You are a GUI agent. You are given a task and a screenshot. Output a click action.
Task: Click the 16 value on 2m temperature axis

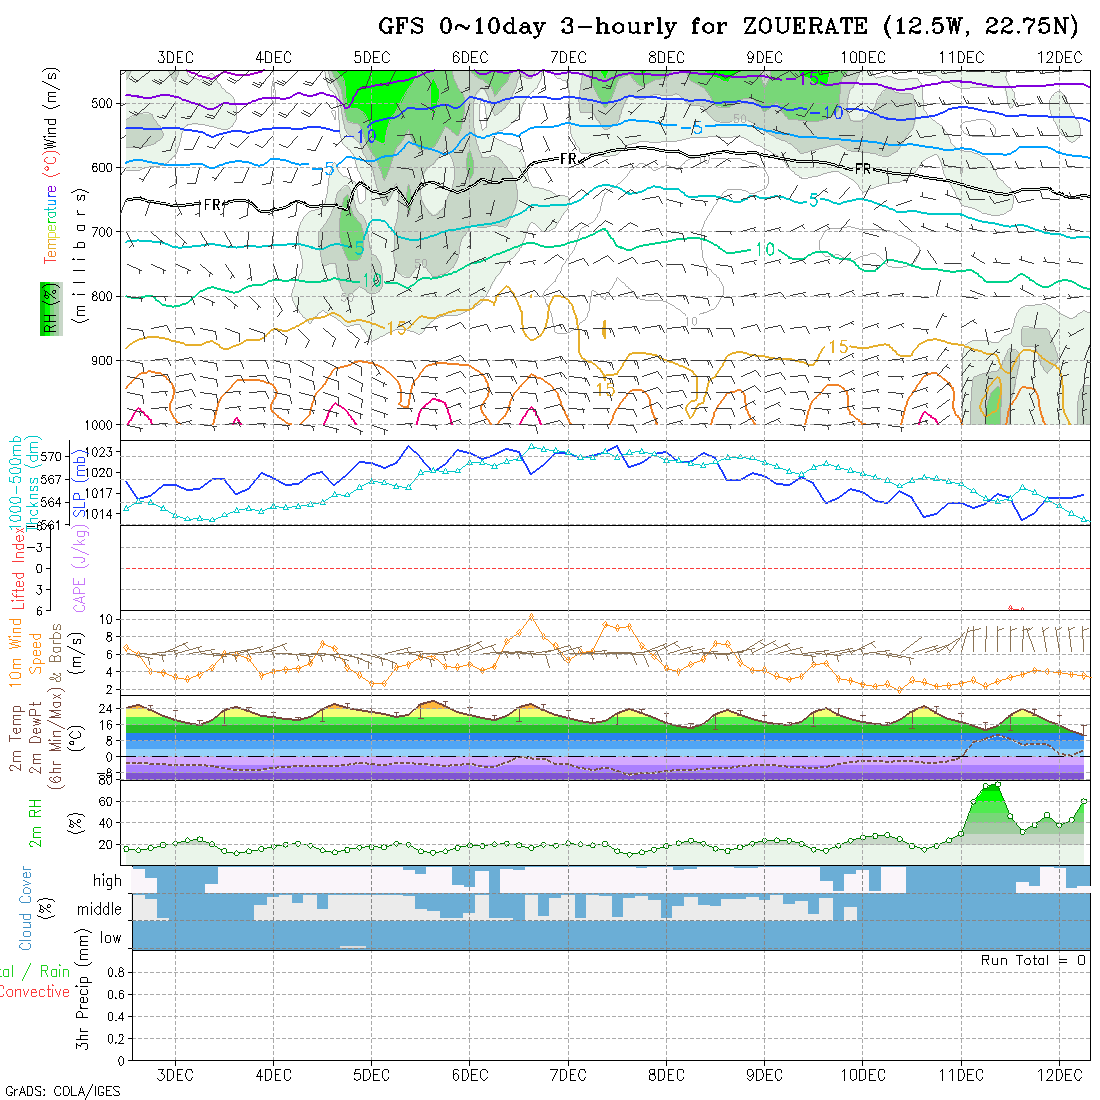point(106,725)
